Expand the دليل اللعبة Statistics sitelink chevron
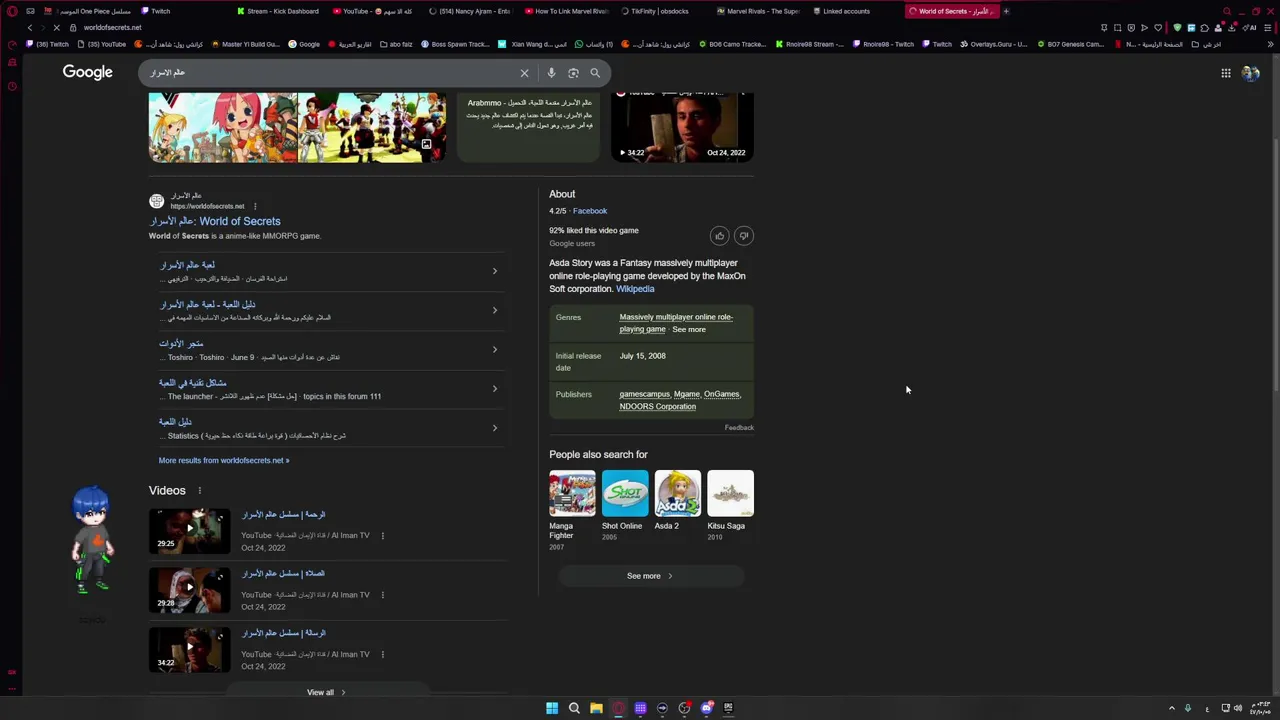 tap(494, 428)
